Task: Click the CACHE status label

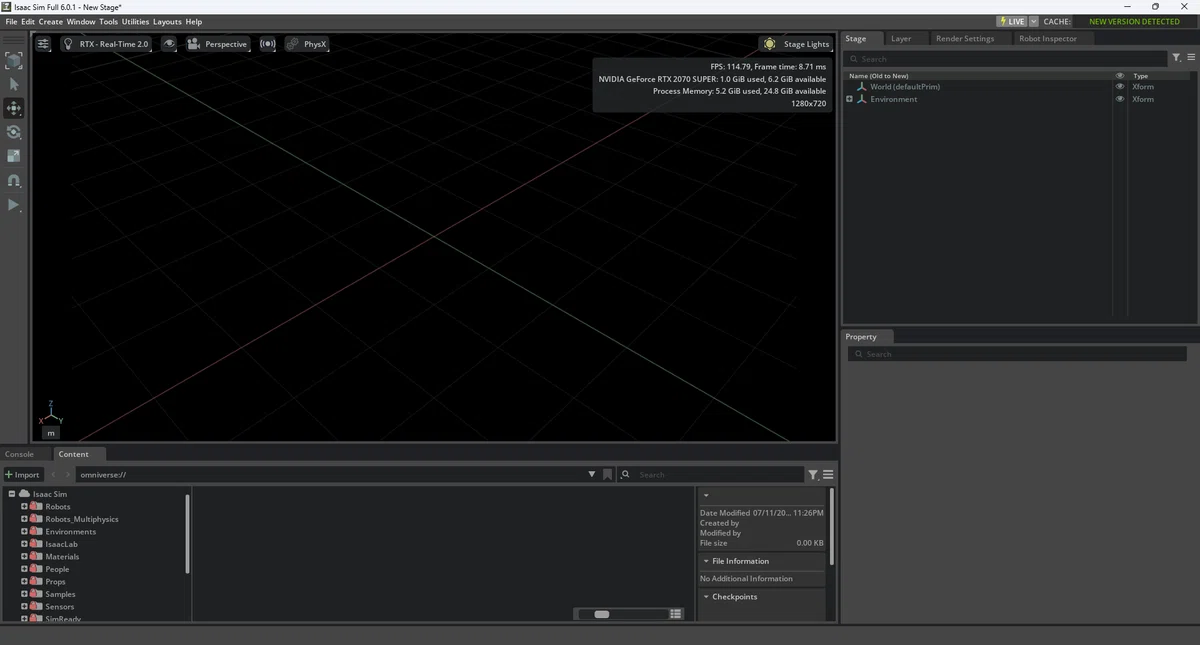Action: (x=1057, y=21)
